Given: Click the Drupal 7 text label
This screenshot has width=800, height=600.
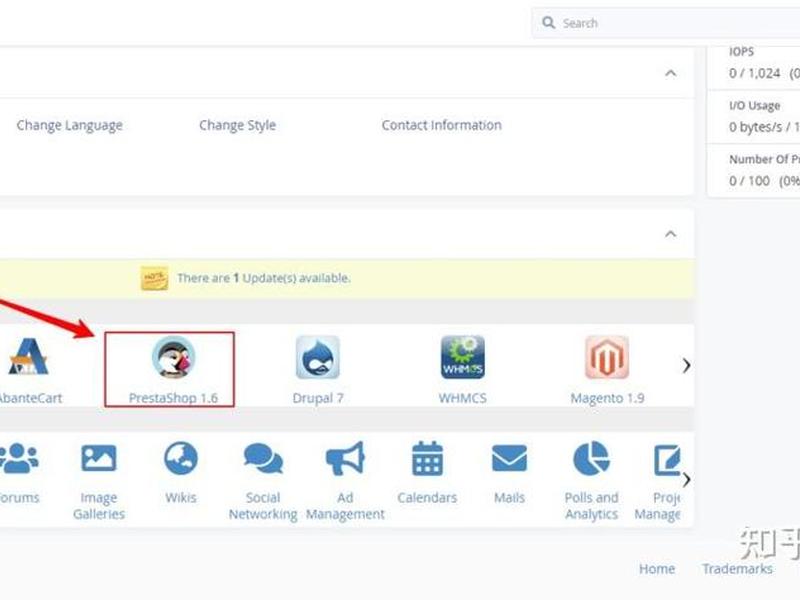Looking at the screenshot, I should coord(318,398).
